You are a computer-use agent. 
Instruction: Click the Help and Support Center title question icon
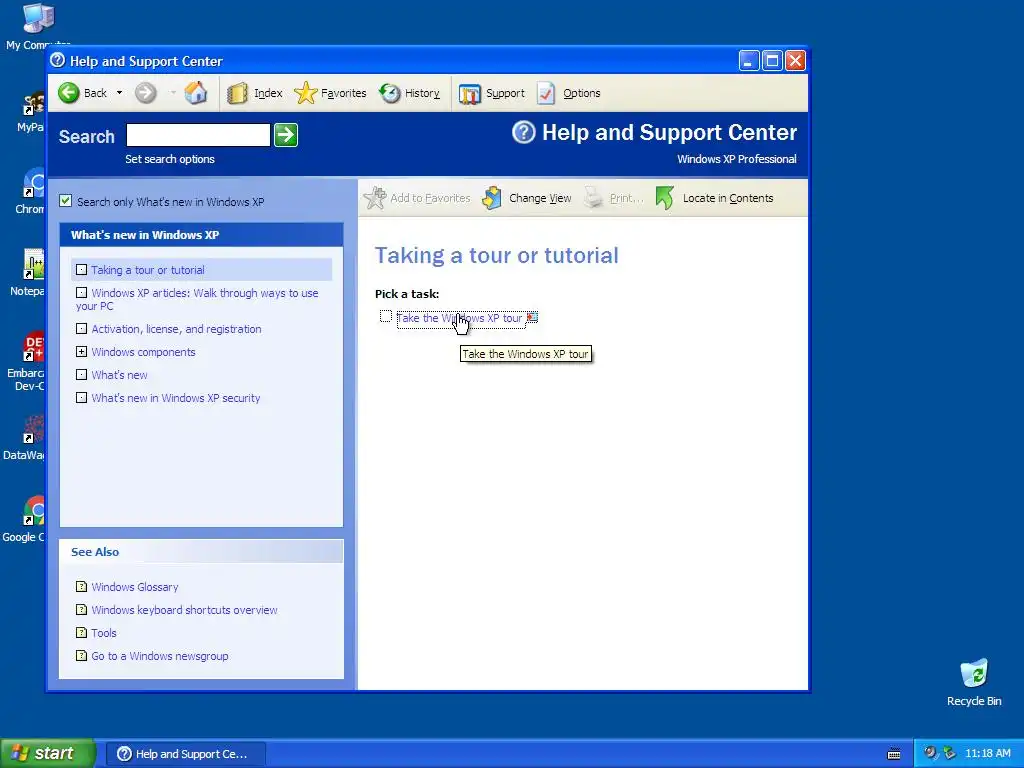[57, 60]
